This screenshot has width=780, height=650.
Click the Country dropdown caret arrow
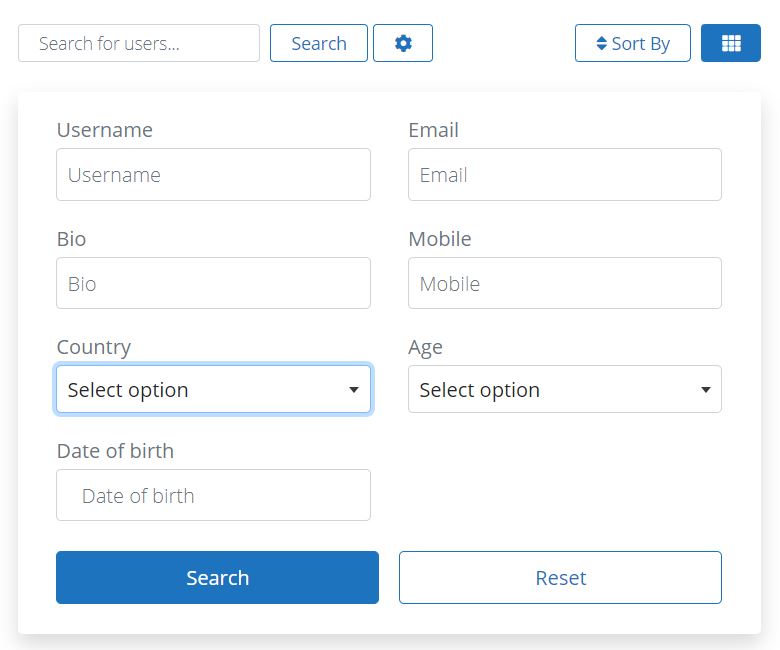click(354, 389)
